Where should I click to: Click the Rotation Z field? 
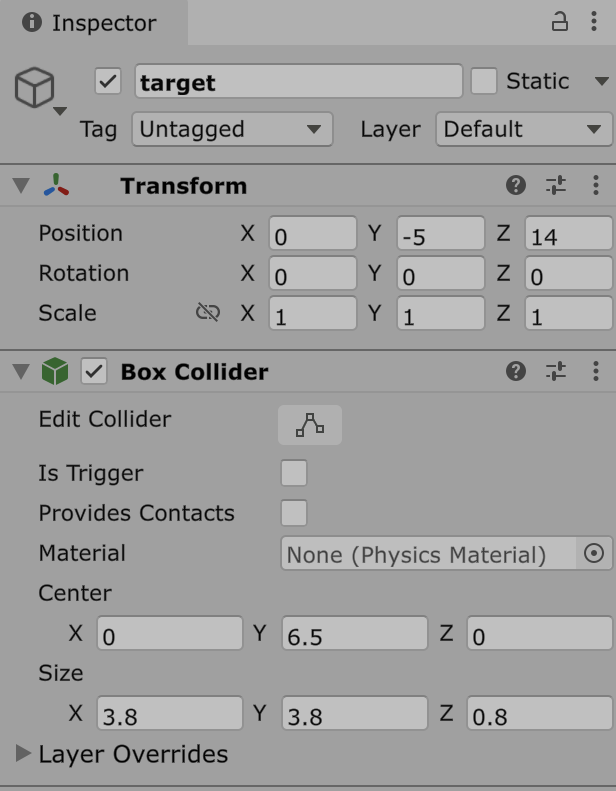569,273
